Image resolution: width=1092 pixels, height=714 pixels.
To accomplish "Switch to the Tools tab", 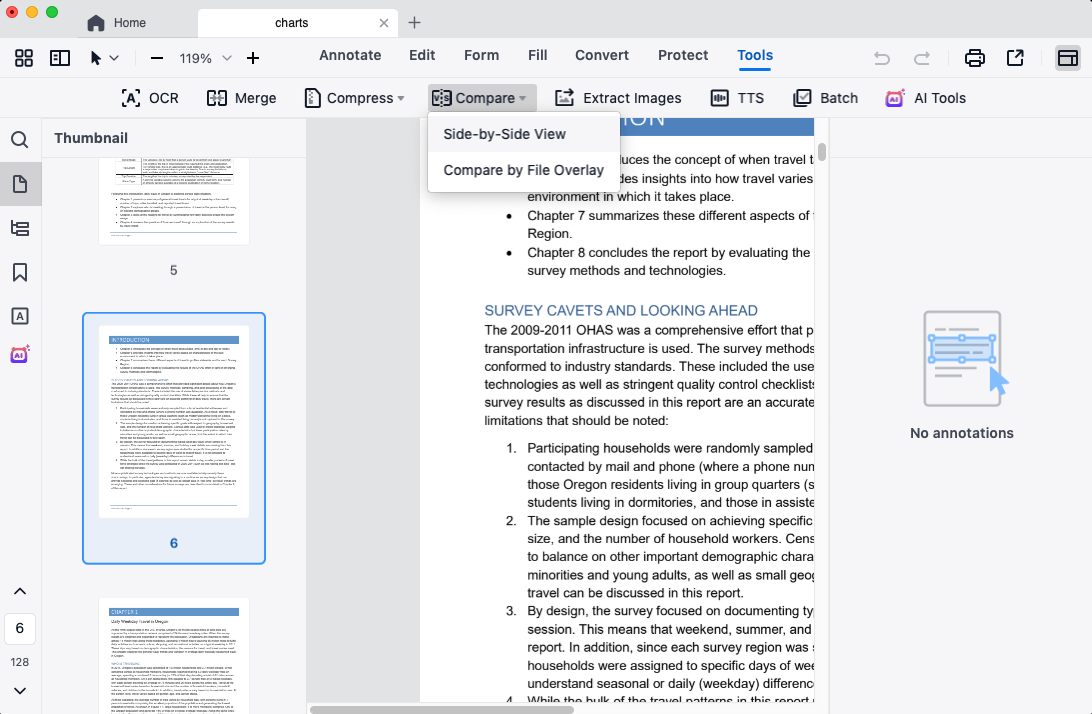I will tap(755, 55).
